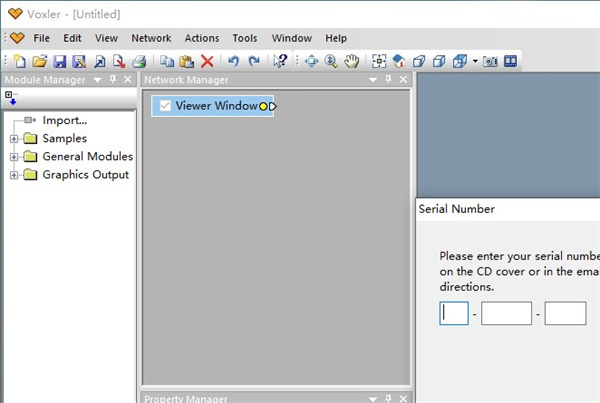Screen dimensions: 600x403
Task: Open the Module Manager panel dropdown arrow
Action: 97,80
